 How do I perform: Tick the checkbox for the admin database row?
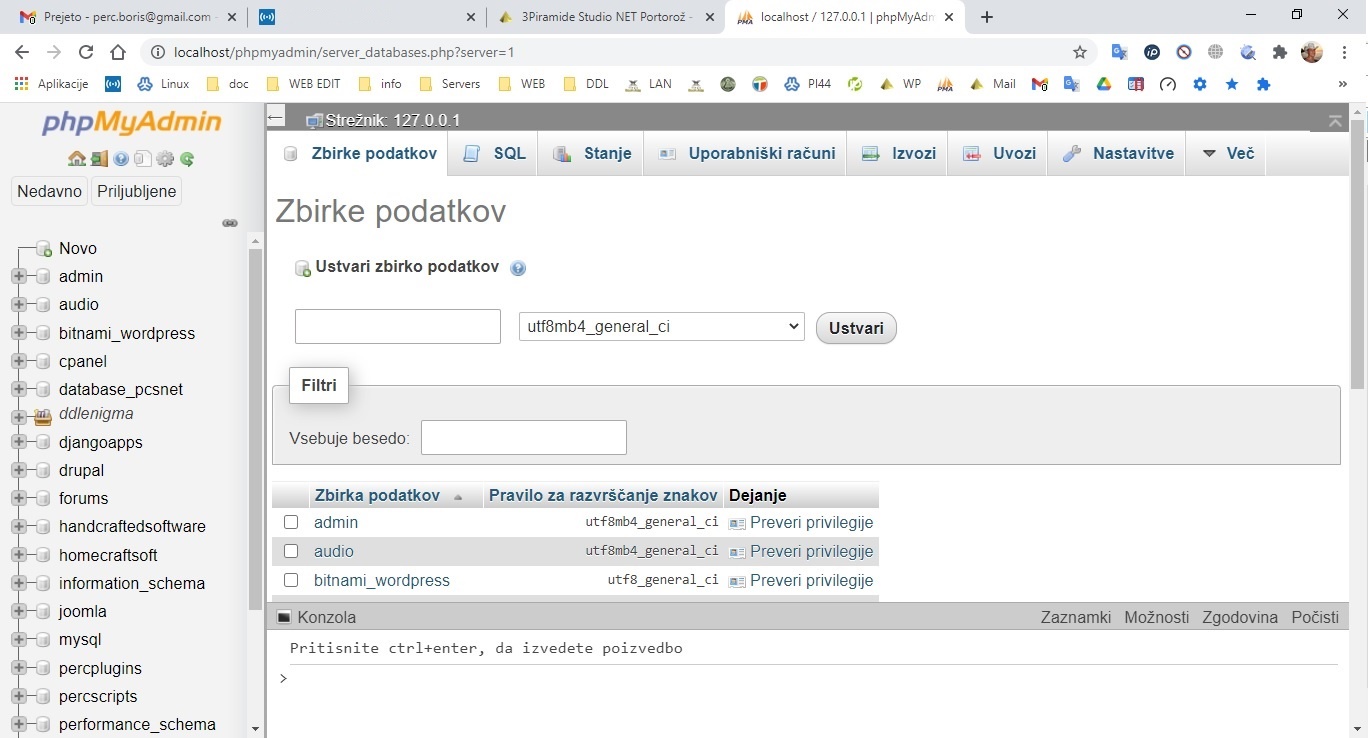(291, 522)
